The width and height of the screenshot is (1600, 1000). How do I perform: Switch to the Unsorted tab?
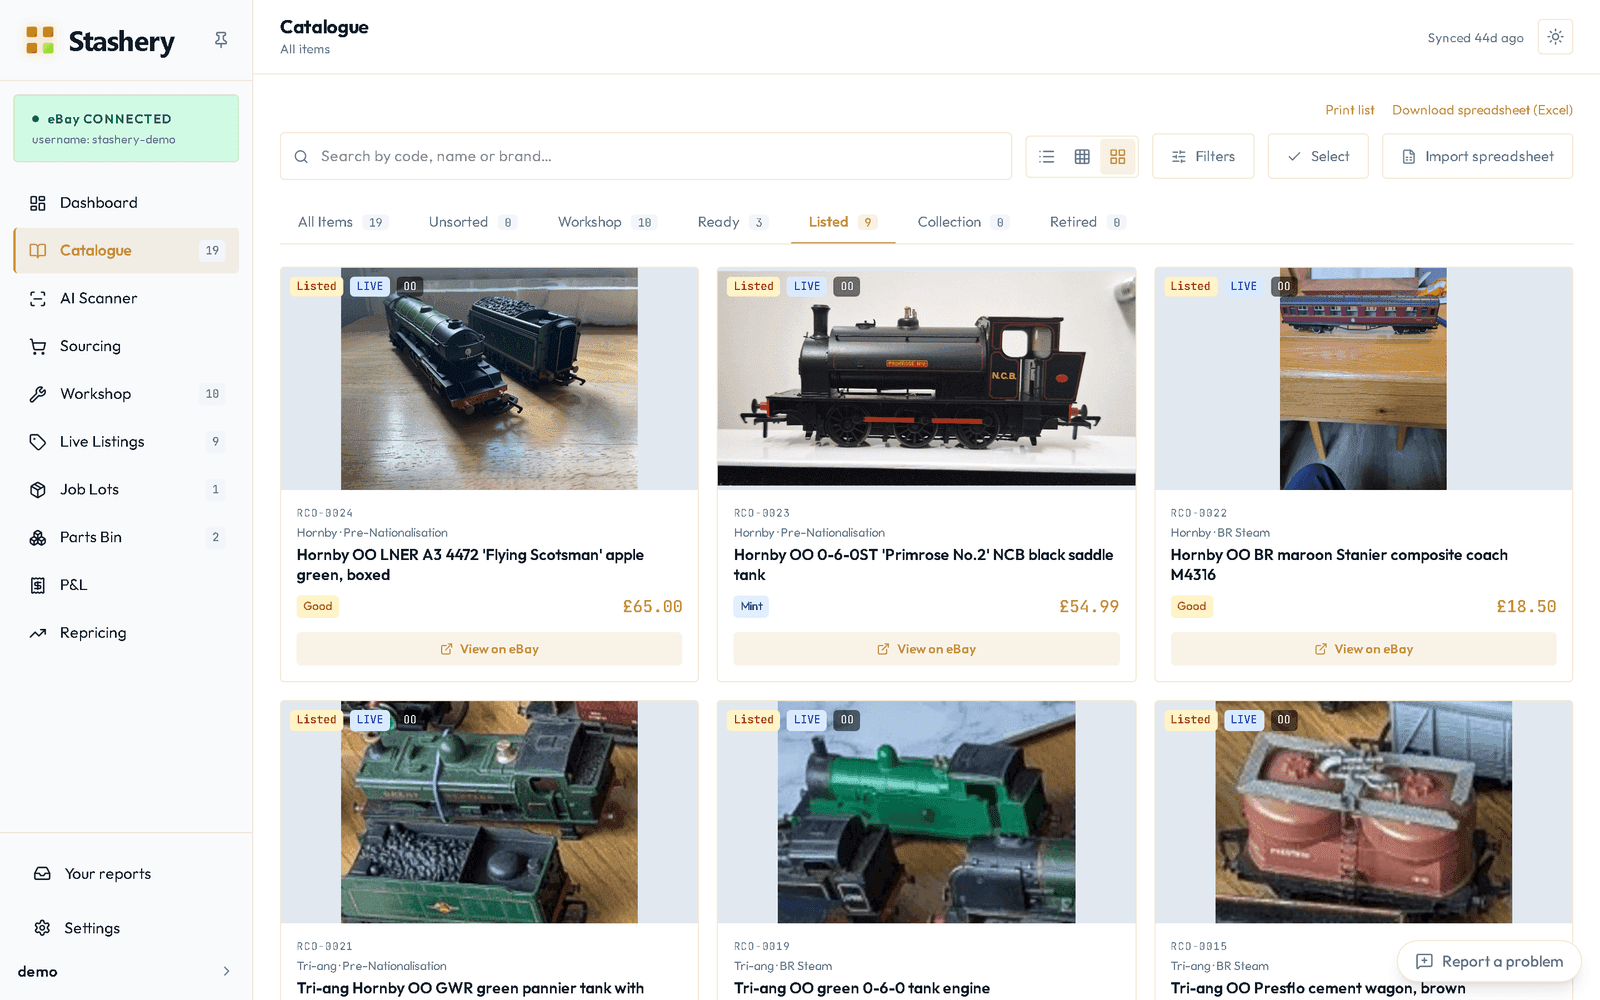pyautogui.click(x=472, y=222)
